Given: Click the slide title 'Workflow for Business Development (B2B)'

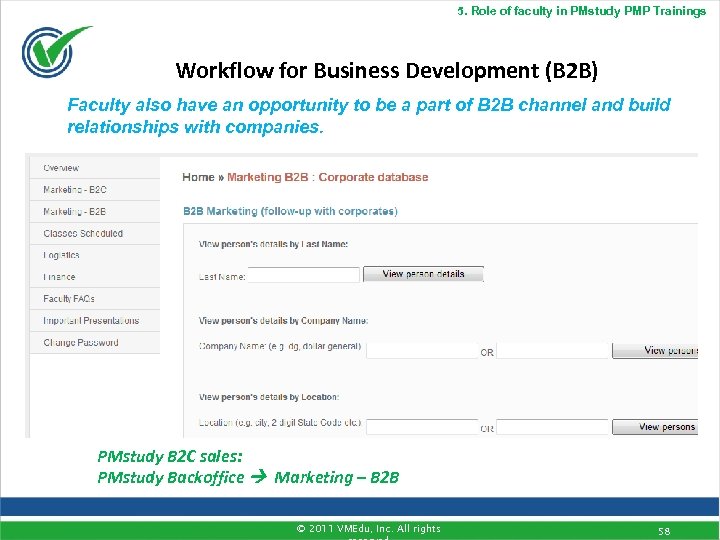Looking at the screenshot, I should [387, 70].
